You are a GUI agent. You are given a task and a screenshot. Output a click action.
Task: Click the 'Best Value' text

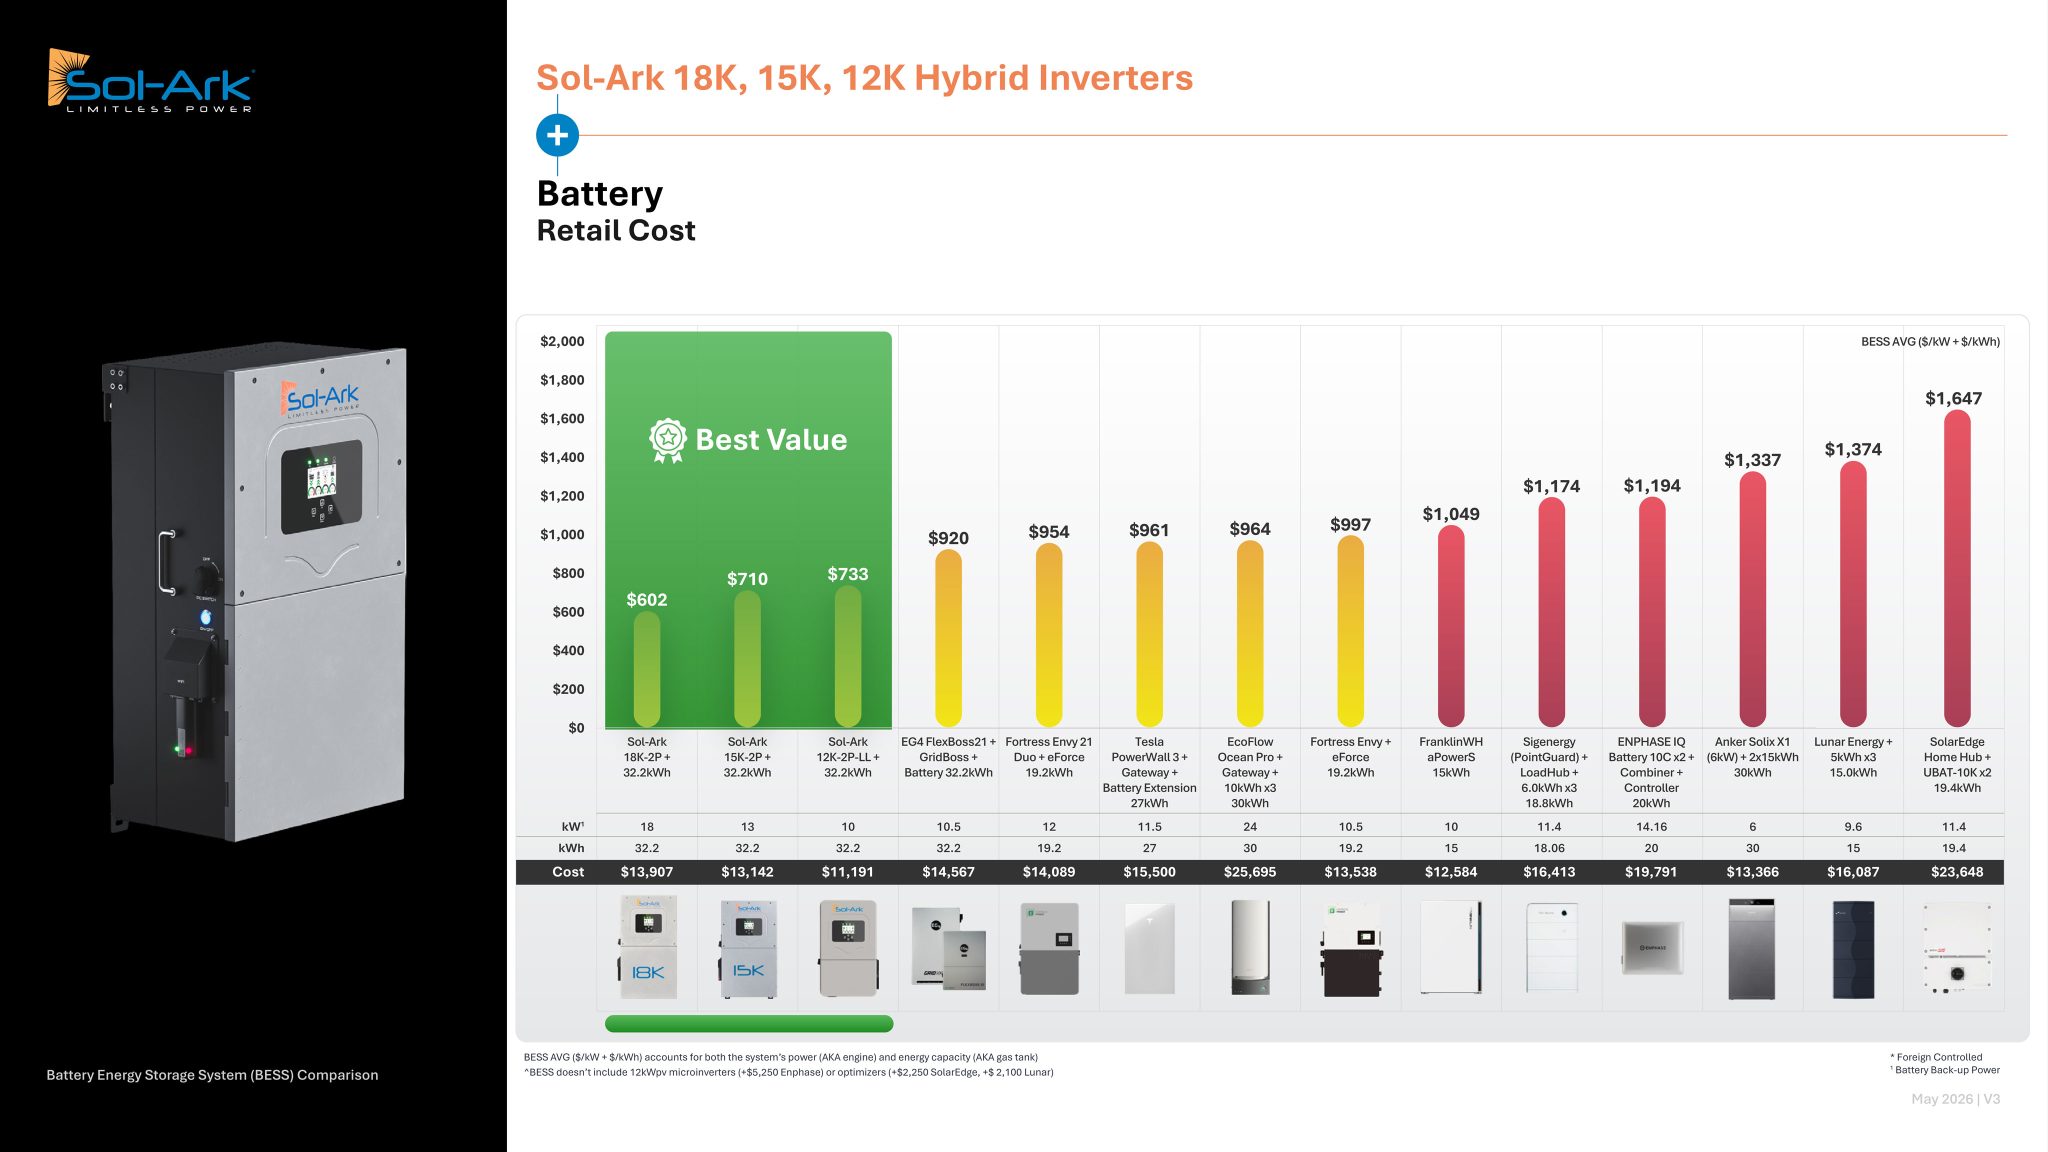771,440
